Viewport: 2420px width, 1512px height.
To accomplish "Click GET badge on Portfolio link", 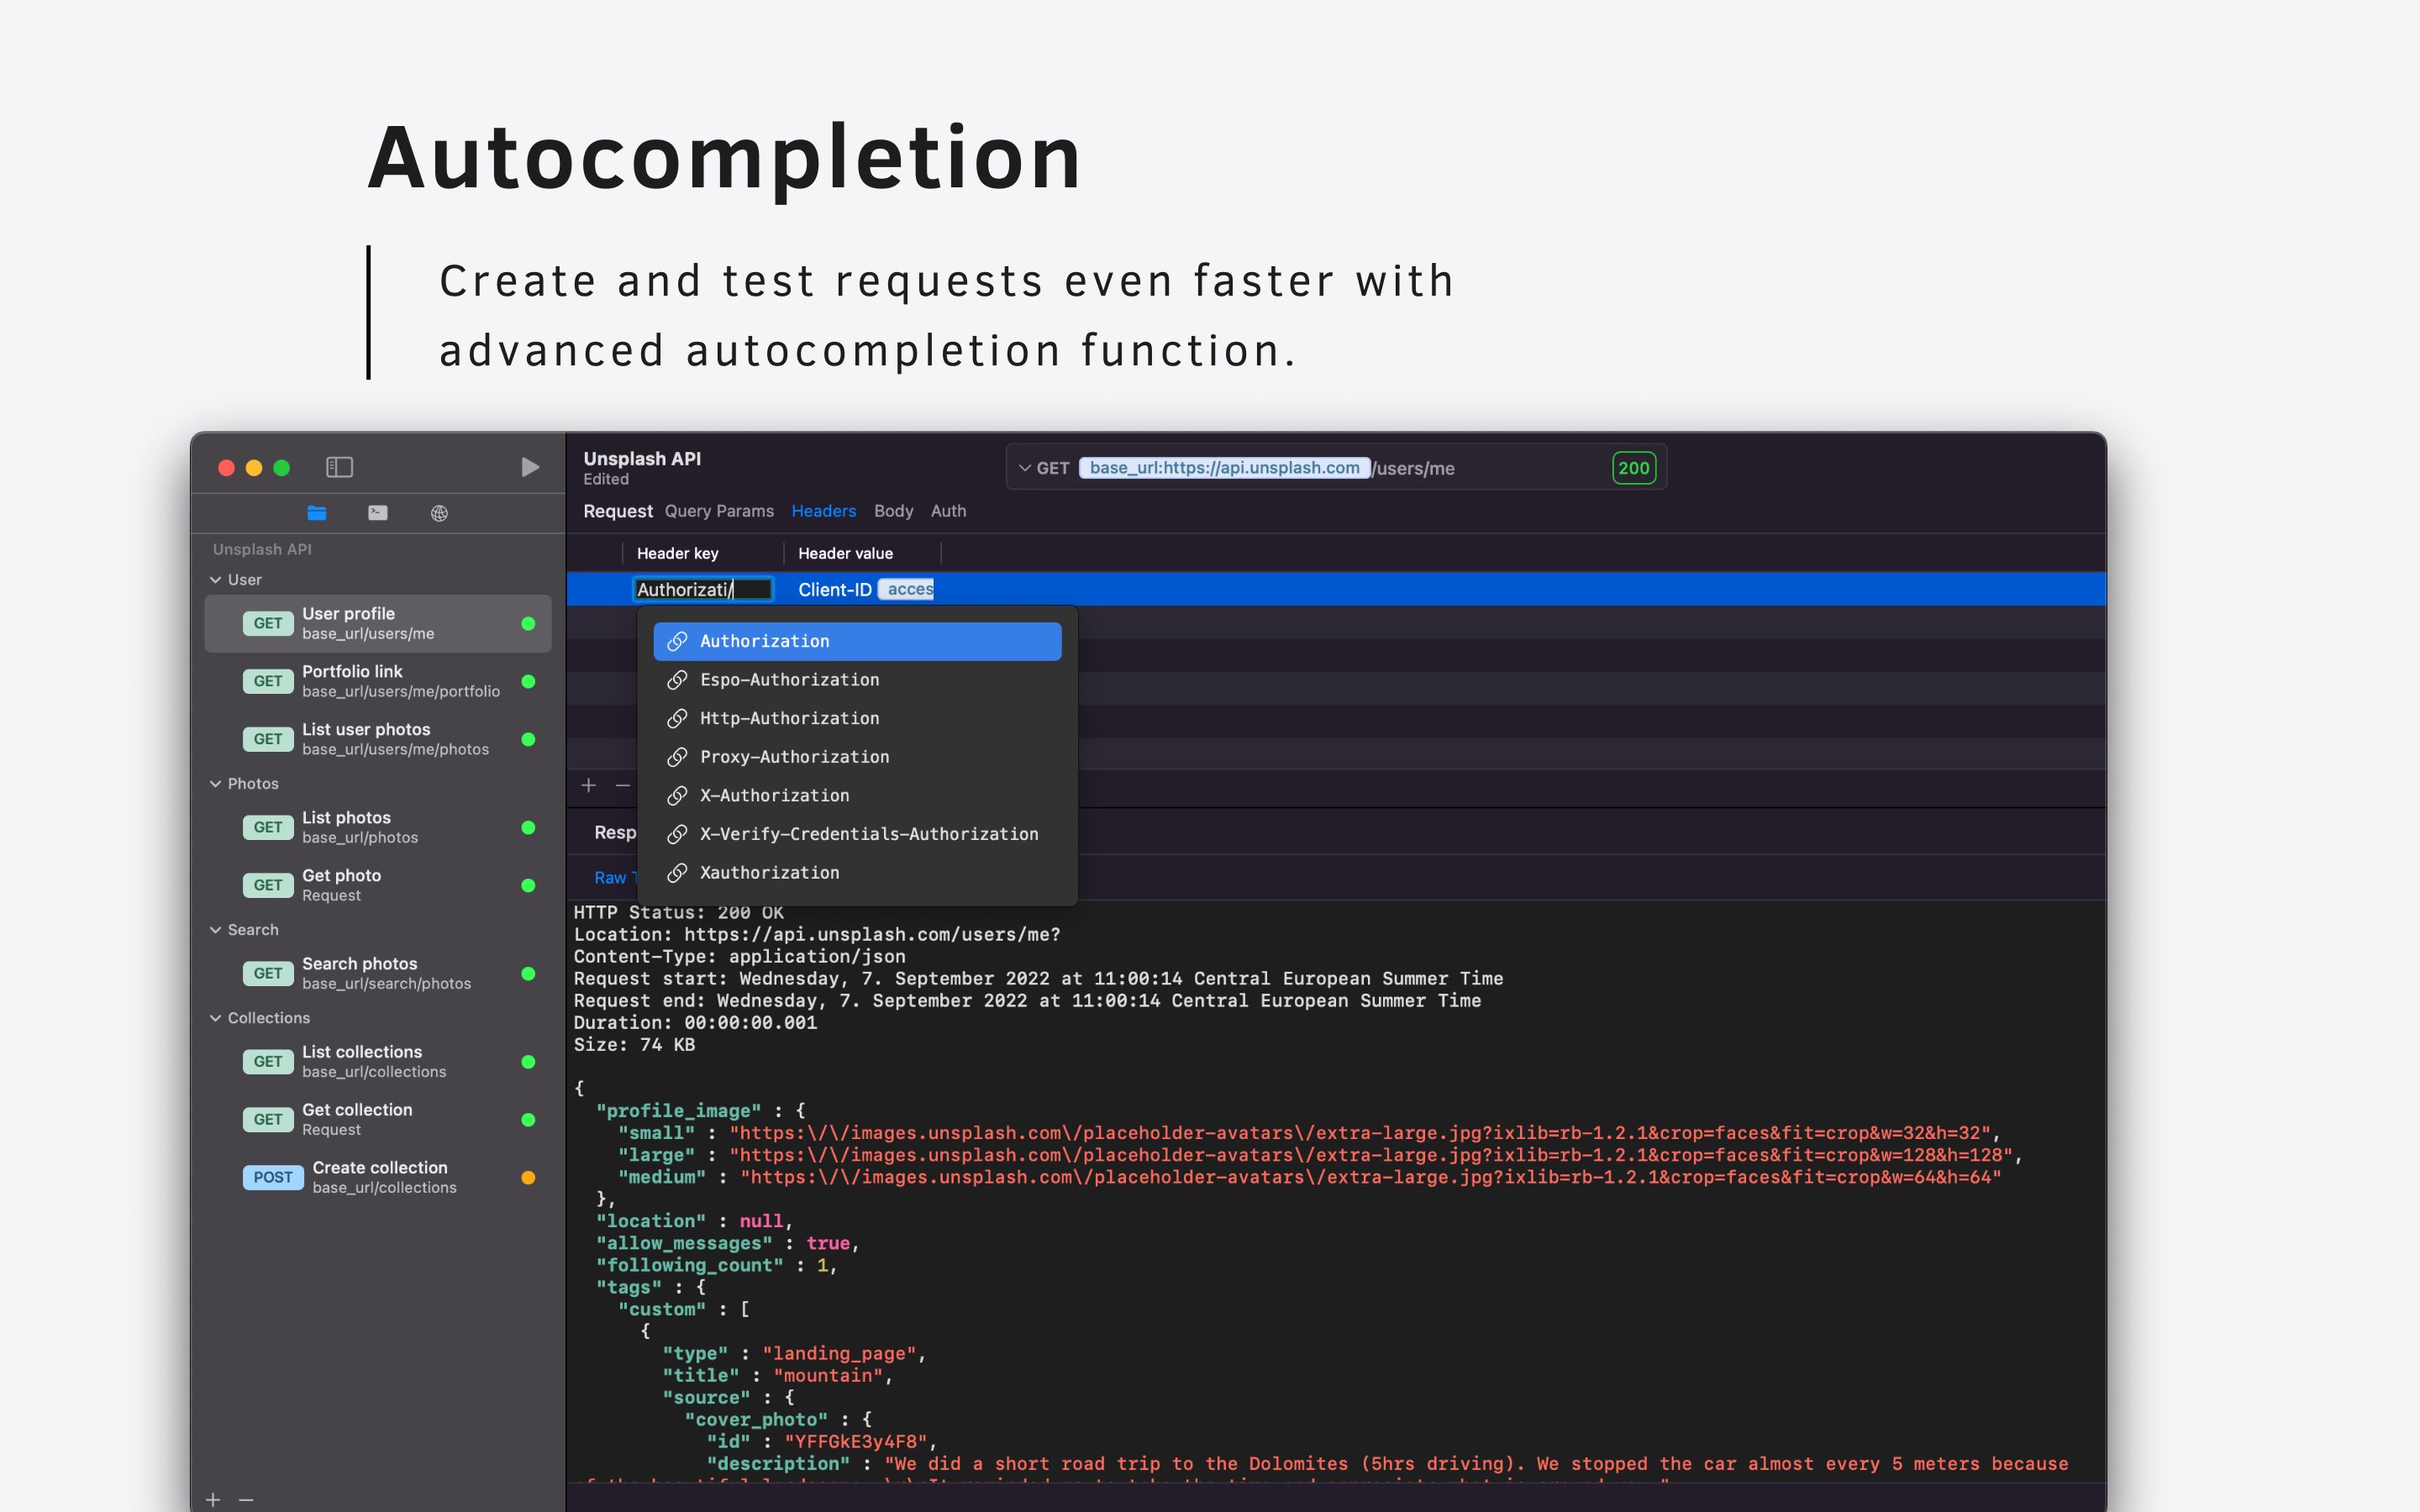I will click(x=267, y=682).
